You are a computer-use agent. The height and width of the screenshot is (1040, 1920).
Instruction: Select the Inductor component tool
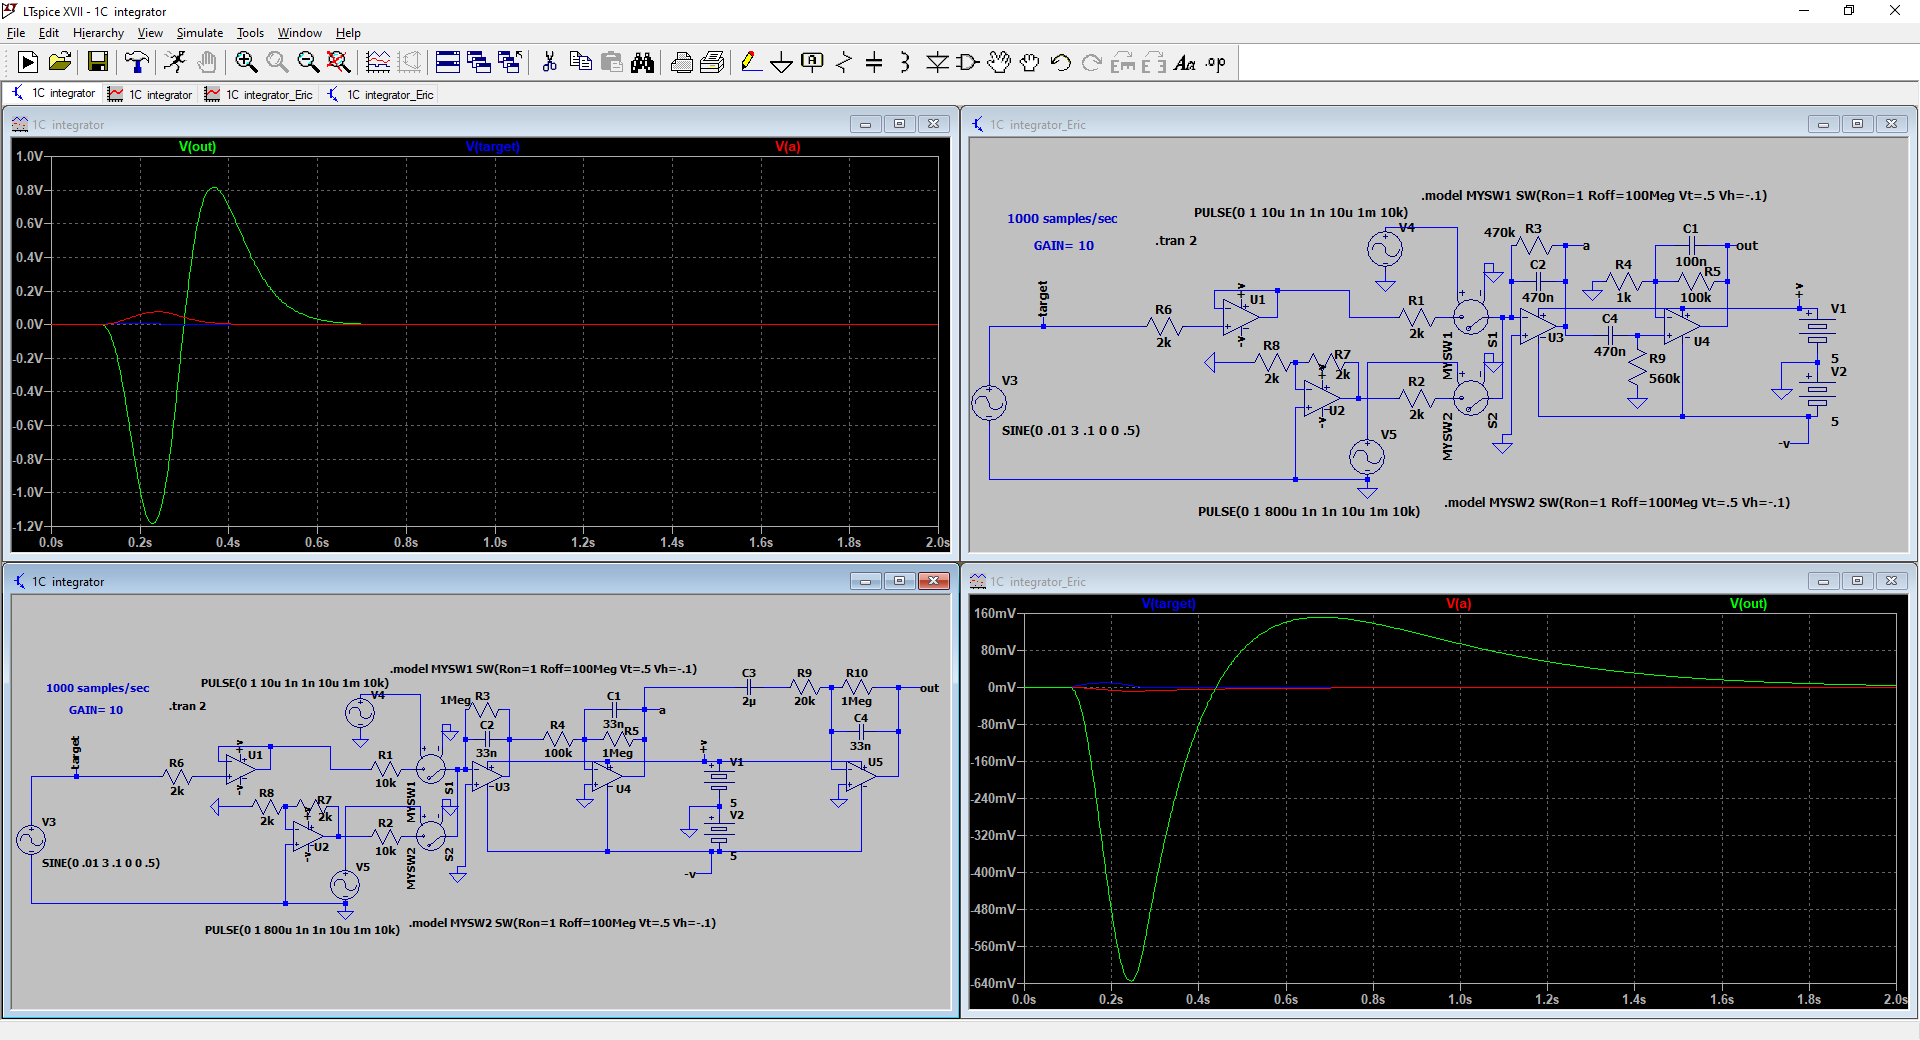tap(904, 63)
